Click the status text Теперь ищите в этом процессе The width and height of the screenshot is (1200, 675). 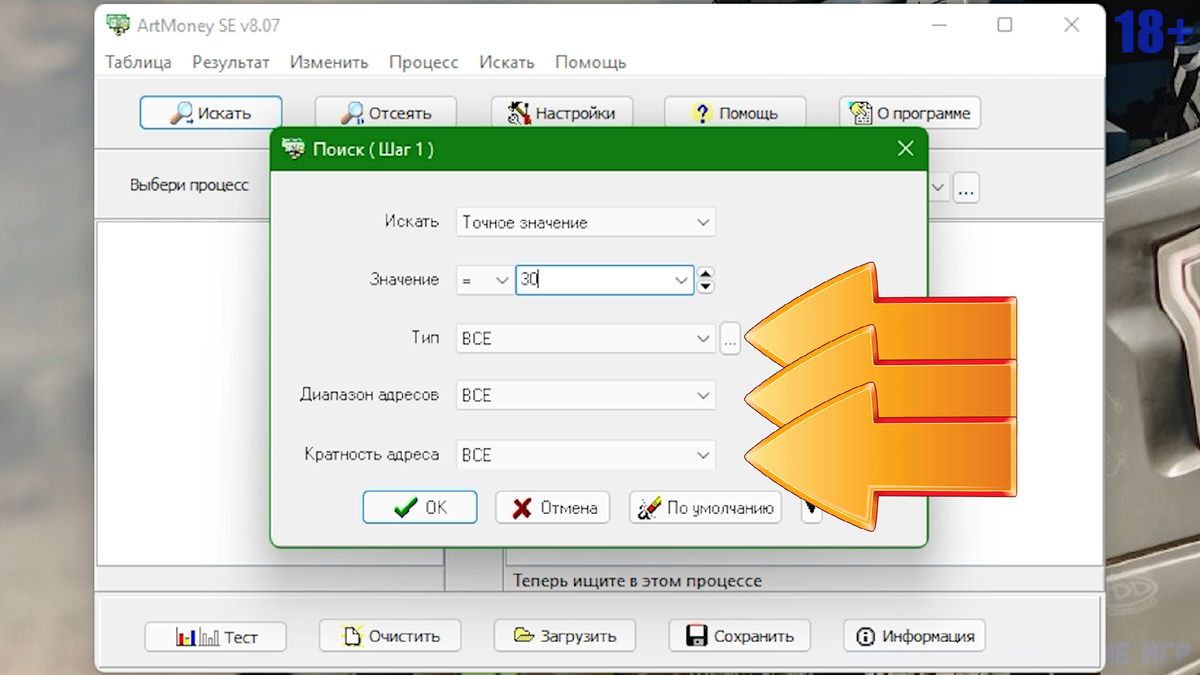[x=637, y=581]
